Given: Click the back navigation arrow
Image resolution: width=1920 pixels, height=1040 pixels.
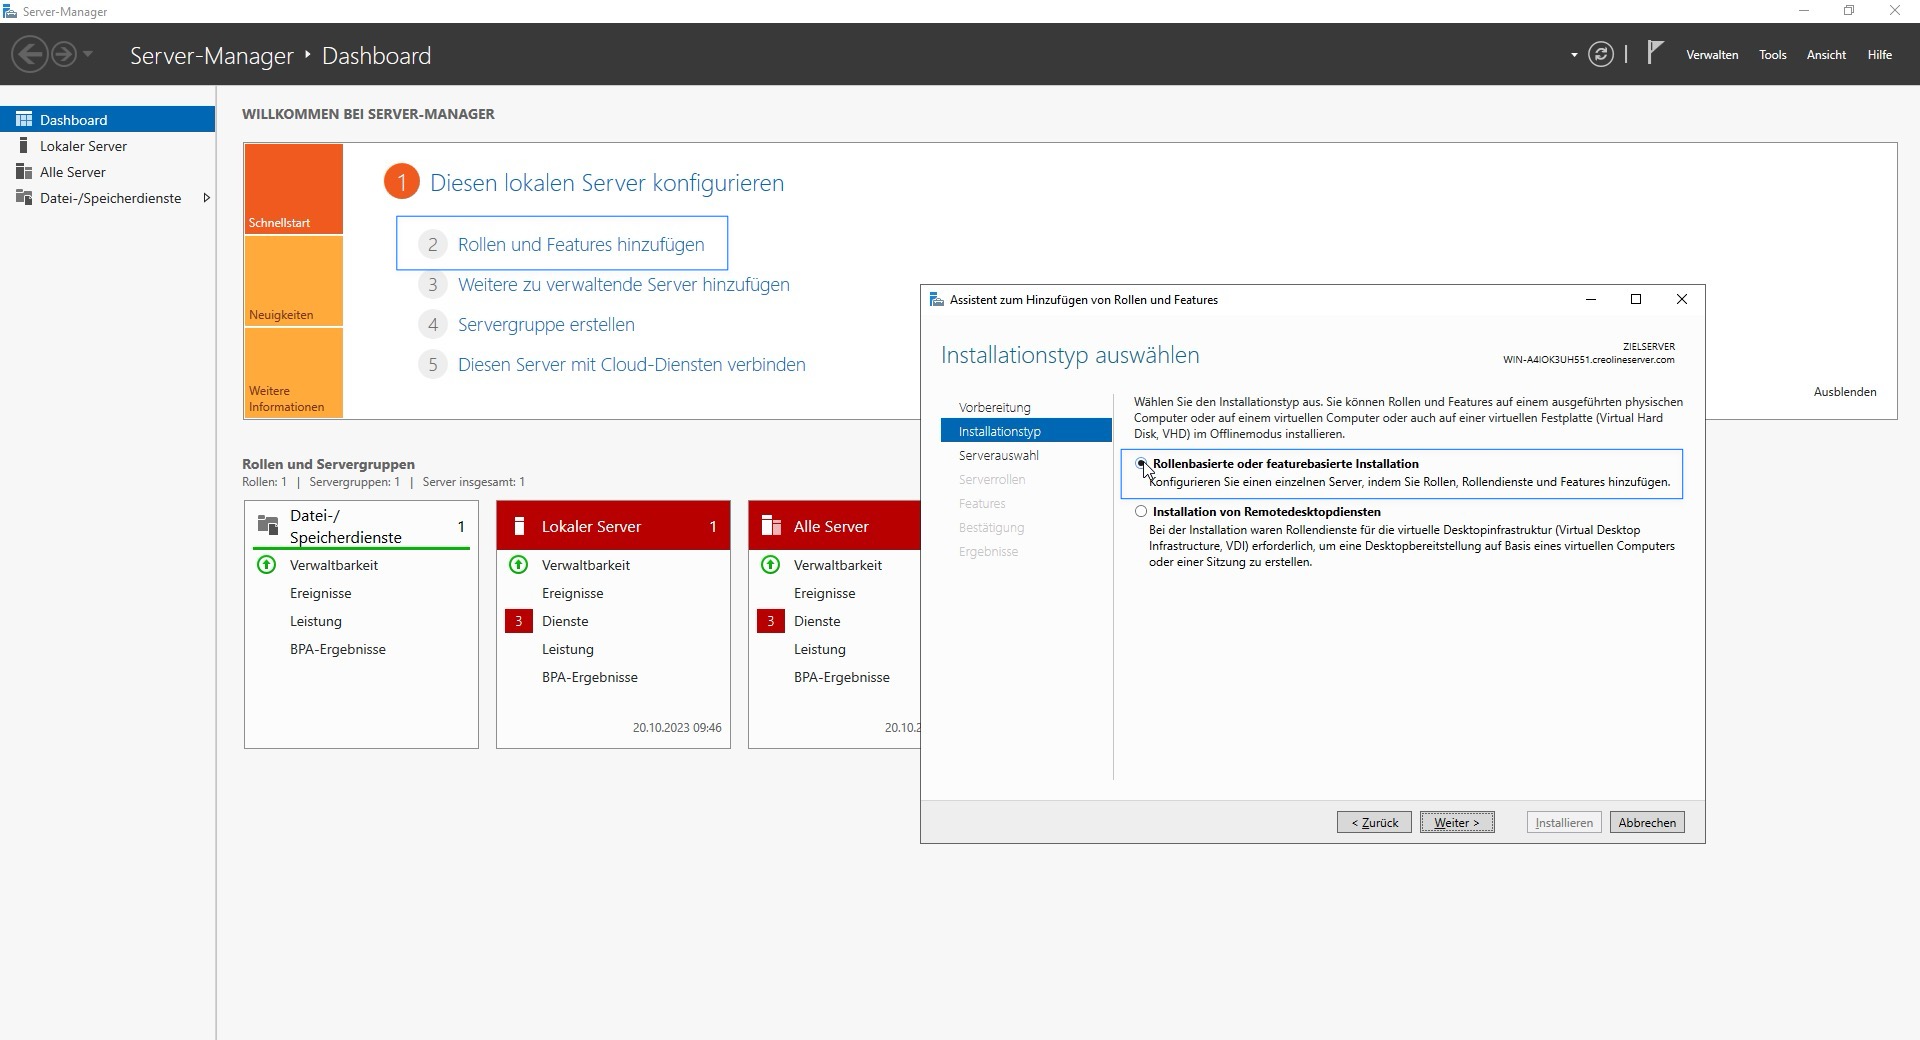Looking at the screenshot, I should point(30,55).
